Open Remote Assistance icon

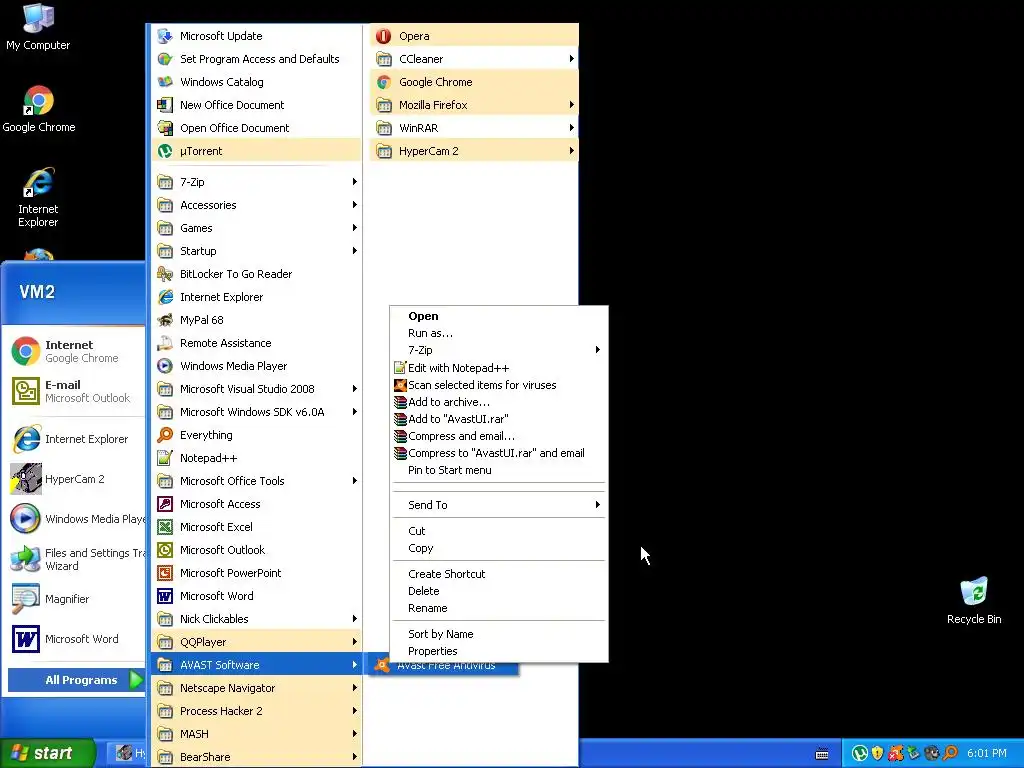pos(165,343)
